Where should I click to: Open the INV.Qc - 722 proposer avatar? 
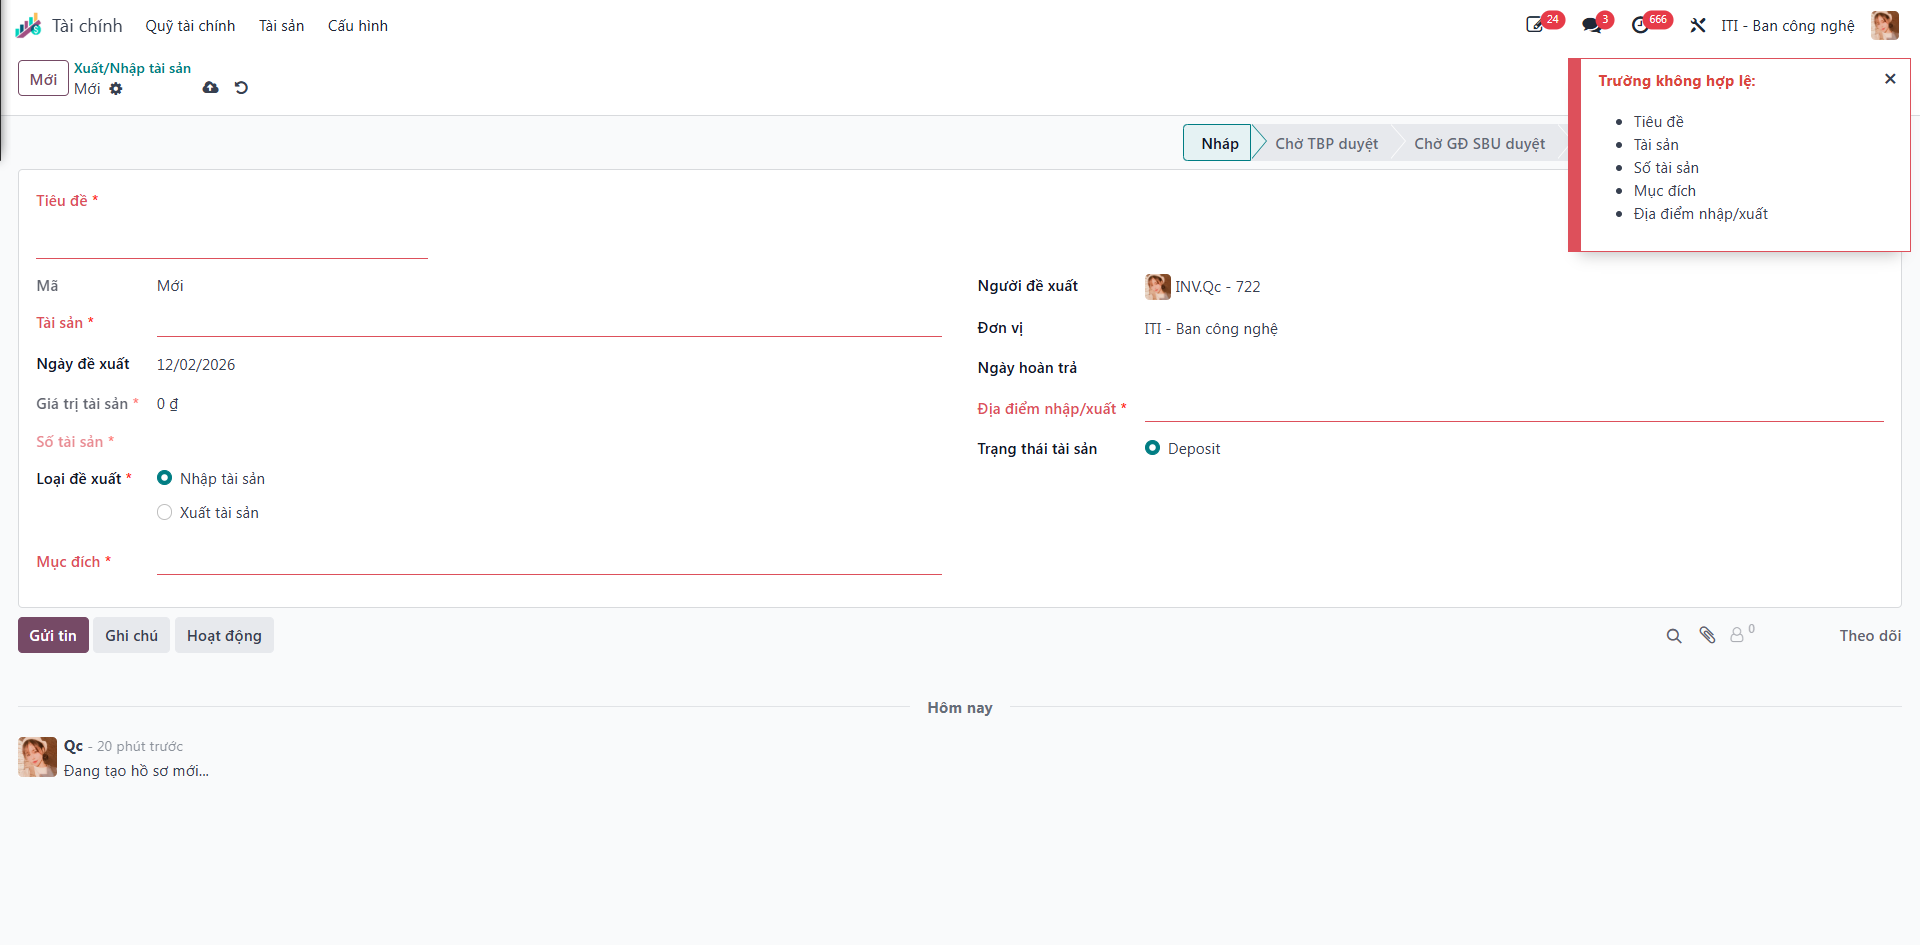point(1158,287)
